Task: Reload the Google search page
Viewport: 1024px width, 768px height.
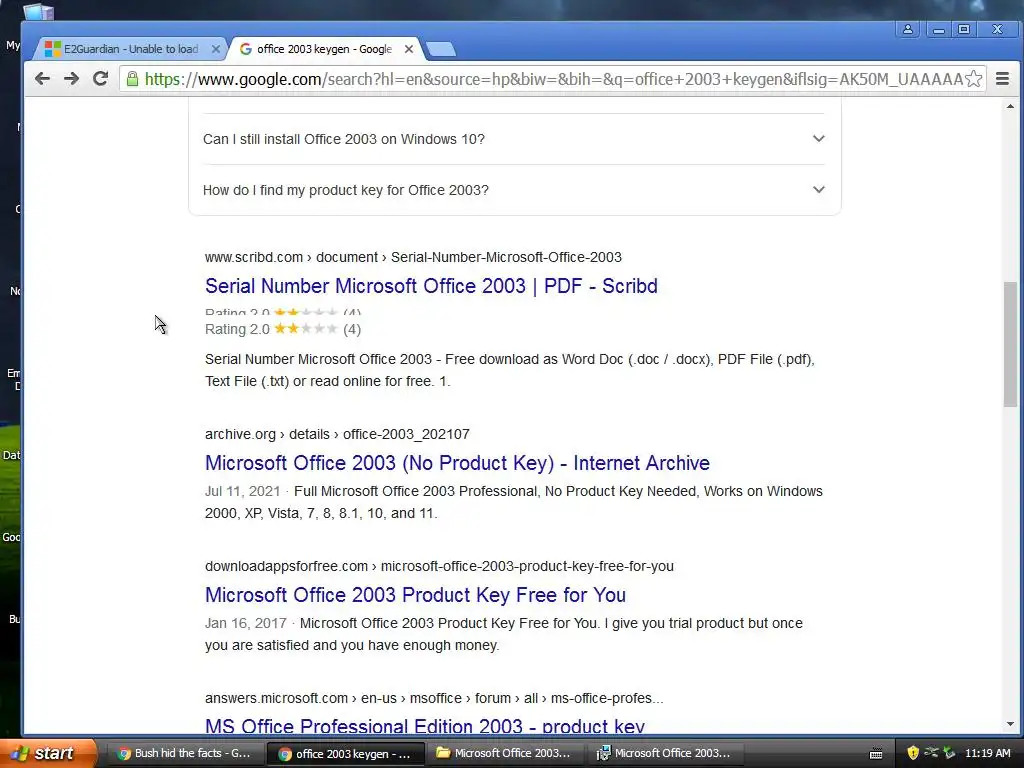Action: (100, 79)
